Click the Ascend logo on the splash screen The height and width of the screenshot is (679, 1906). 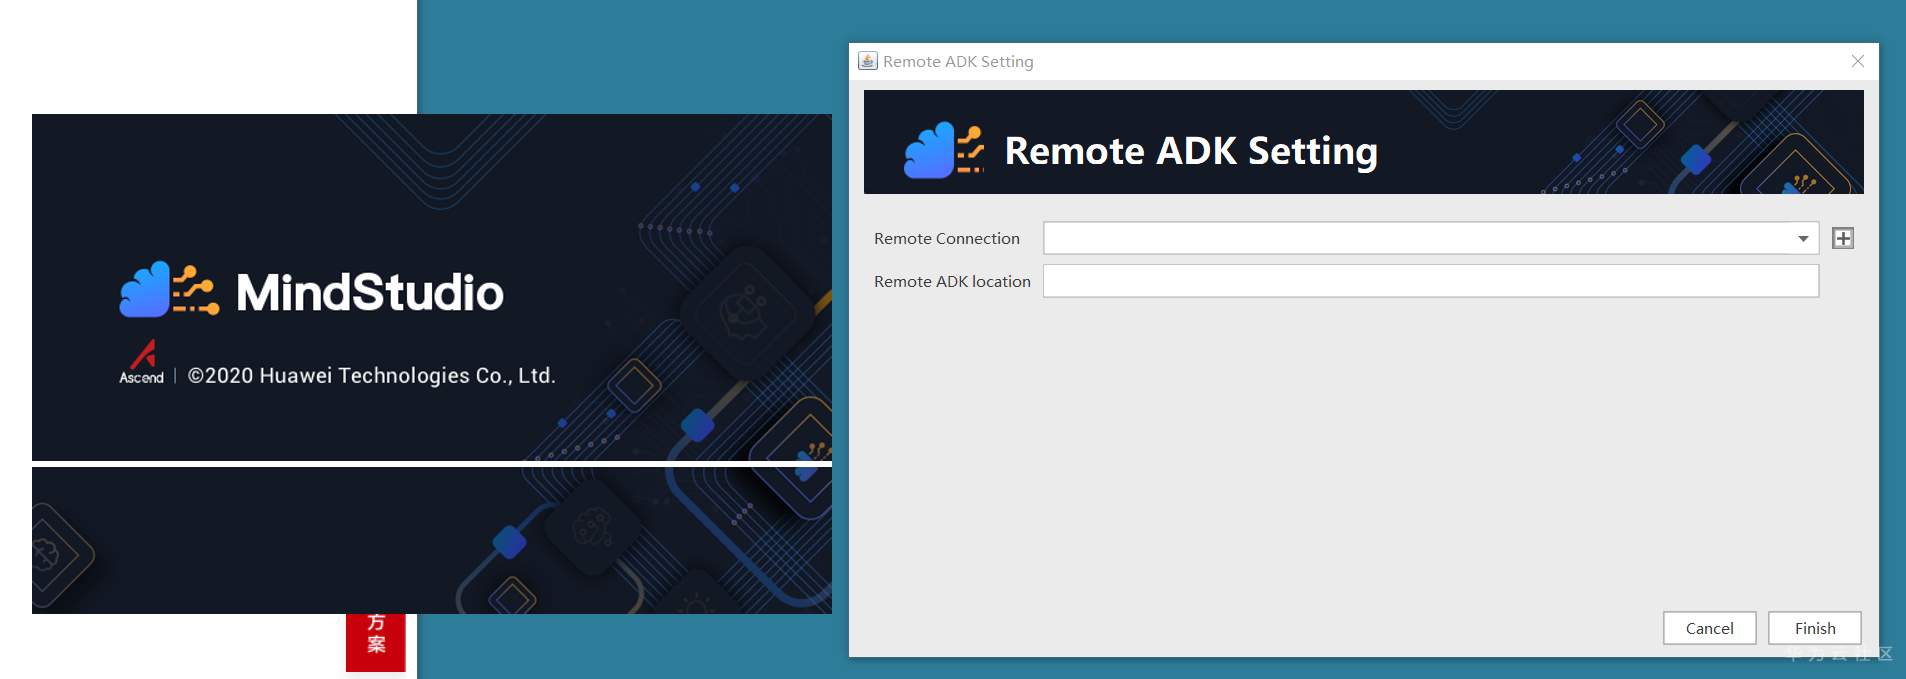pyautogui.click(x=142, y=362)
